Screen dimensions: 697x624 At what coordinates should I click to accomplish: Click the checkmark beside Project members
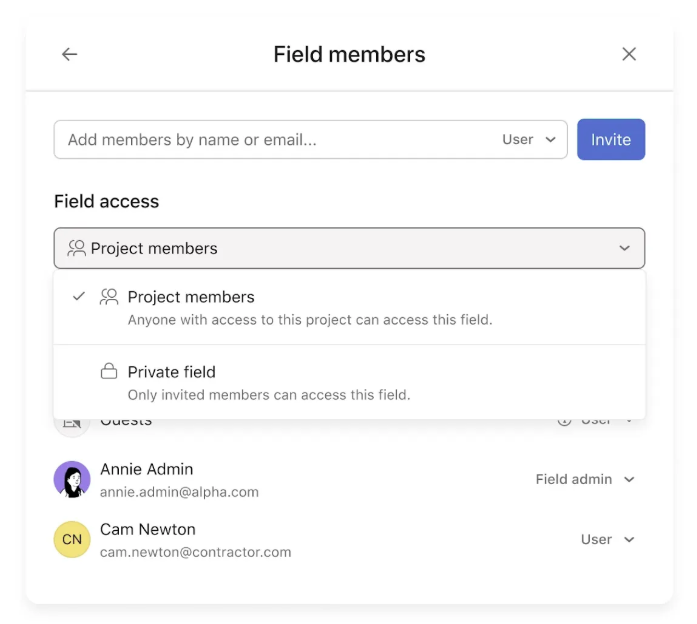pos(79,296)
